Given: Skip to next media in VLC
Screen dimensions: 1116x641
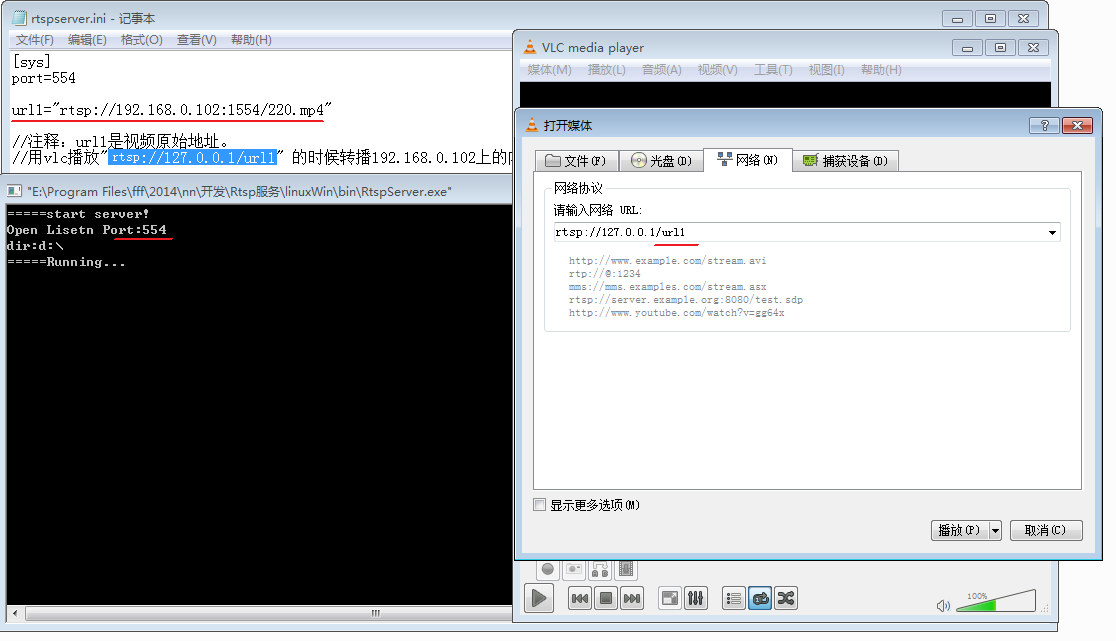Looking at the screenshot, I should [x=631, y=598].
